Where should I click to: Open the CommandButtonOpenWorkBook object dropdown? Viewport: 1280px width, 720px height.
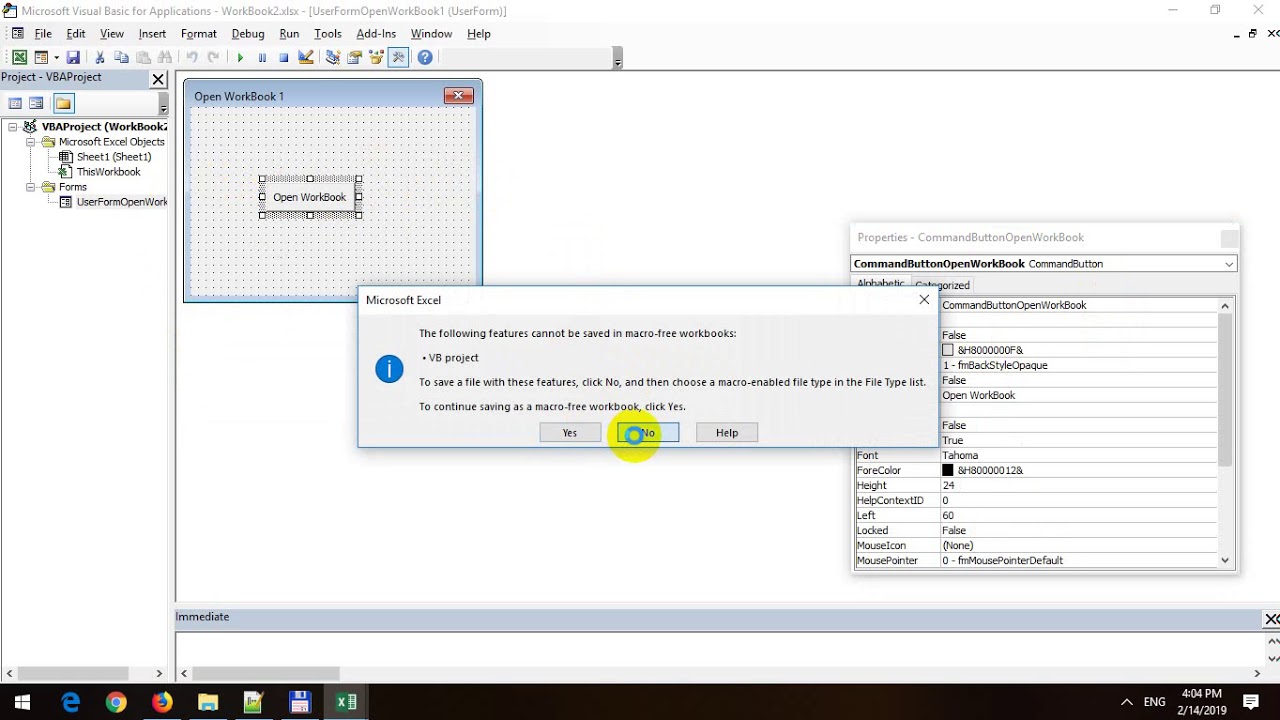[x=1229, y=264]
